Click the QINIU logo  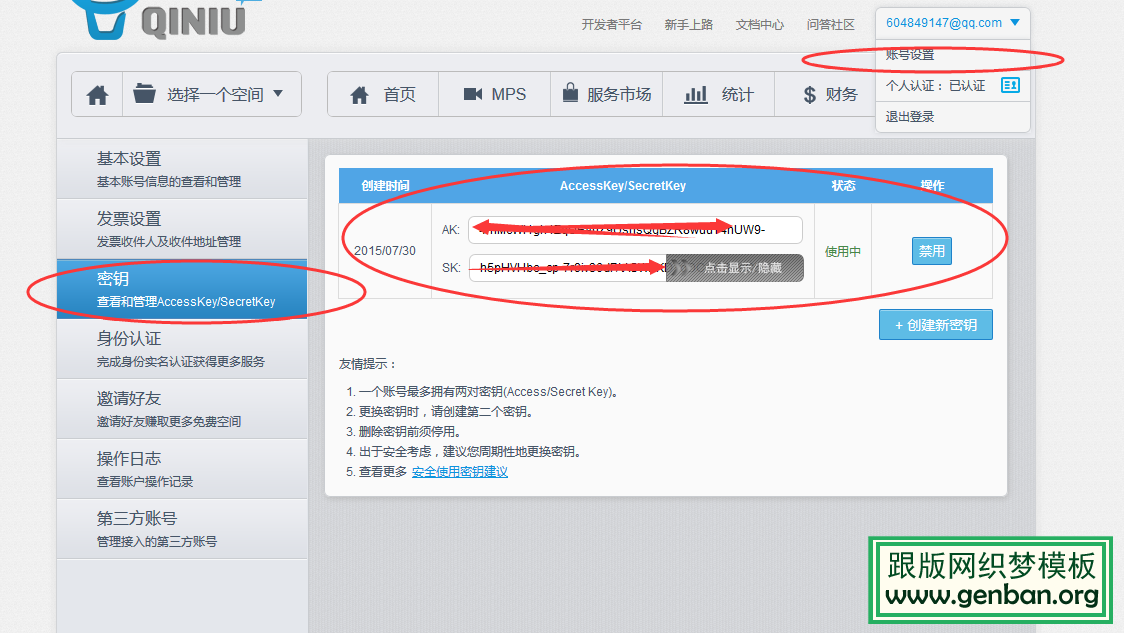coord(165,19)
